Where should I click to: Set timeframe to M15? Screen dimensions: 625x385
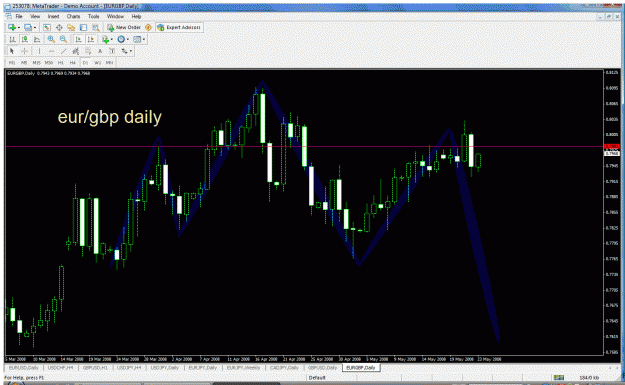point(36,63)
